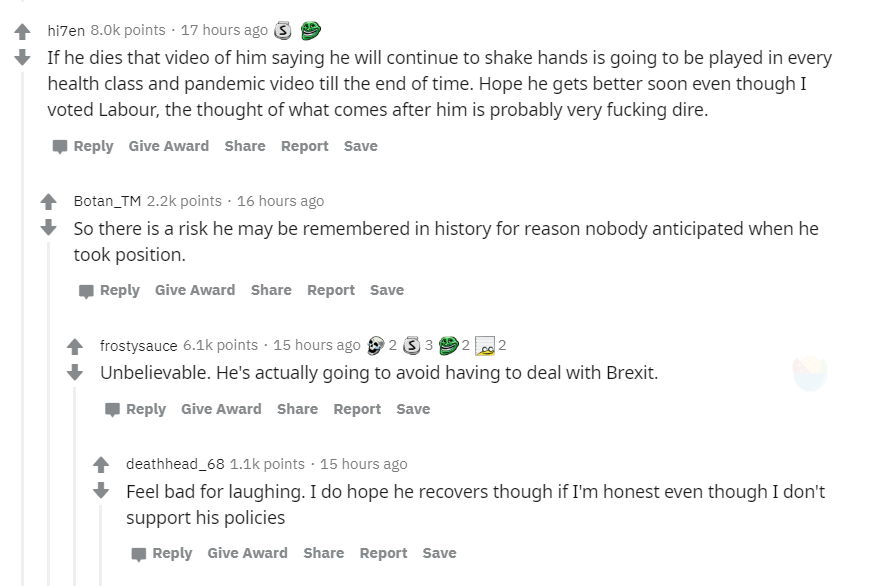Image resolution: width=888 pixels, height=586 pixels.
Task: Reply to hi7en's comment
Action: [83, 146]
